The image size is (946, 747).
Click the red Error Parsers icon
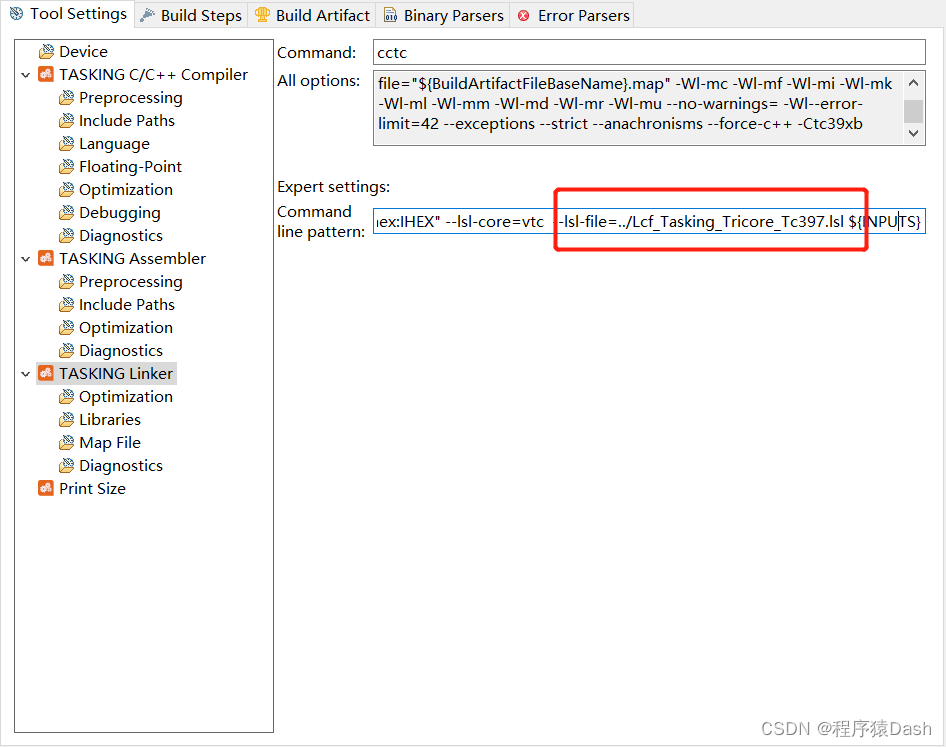coord(524,15)
